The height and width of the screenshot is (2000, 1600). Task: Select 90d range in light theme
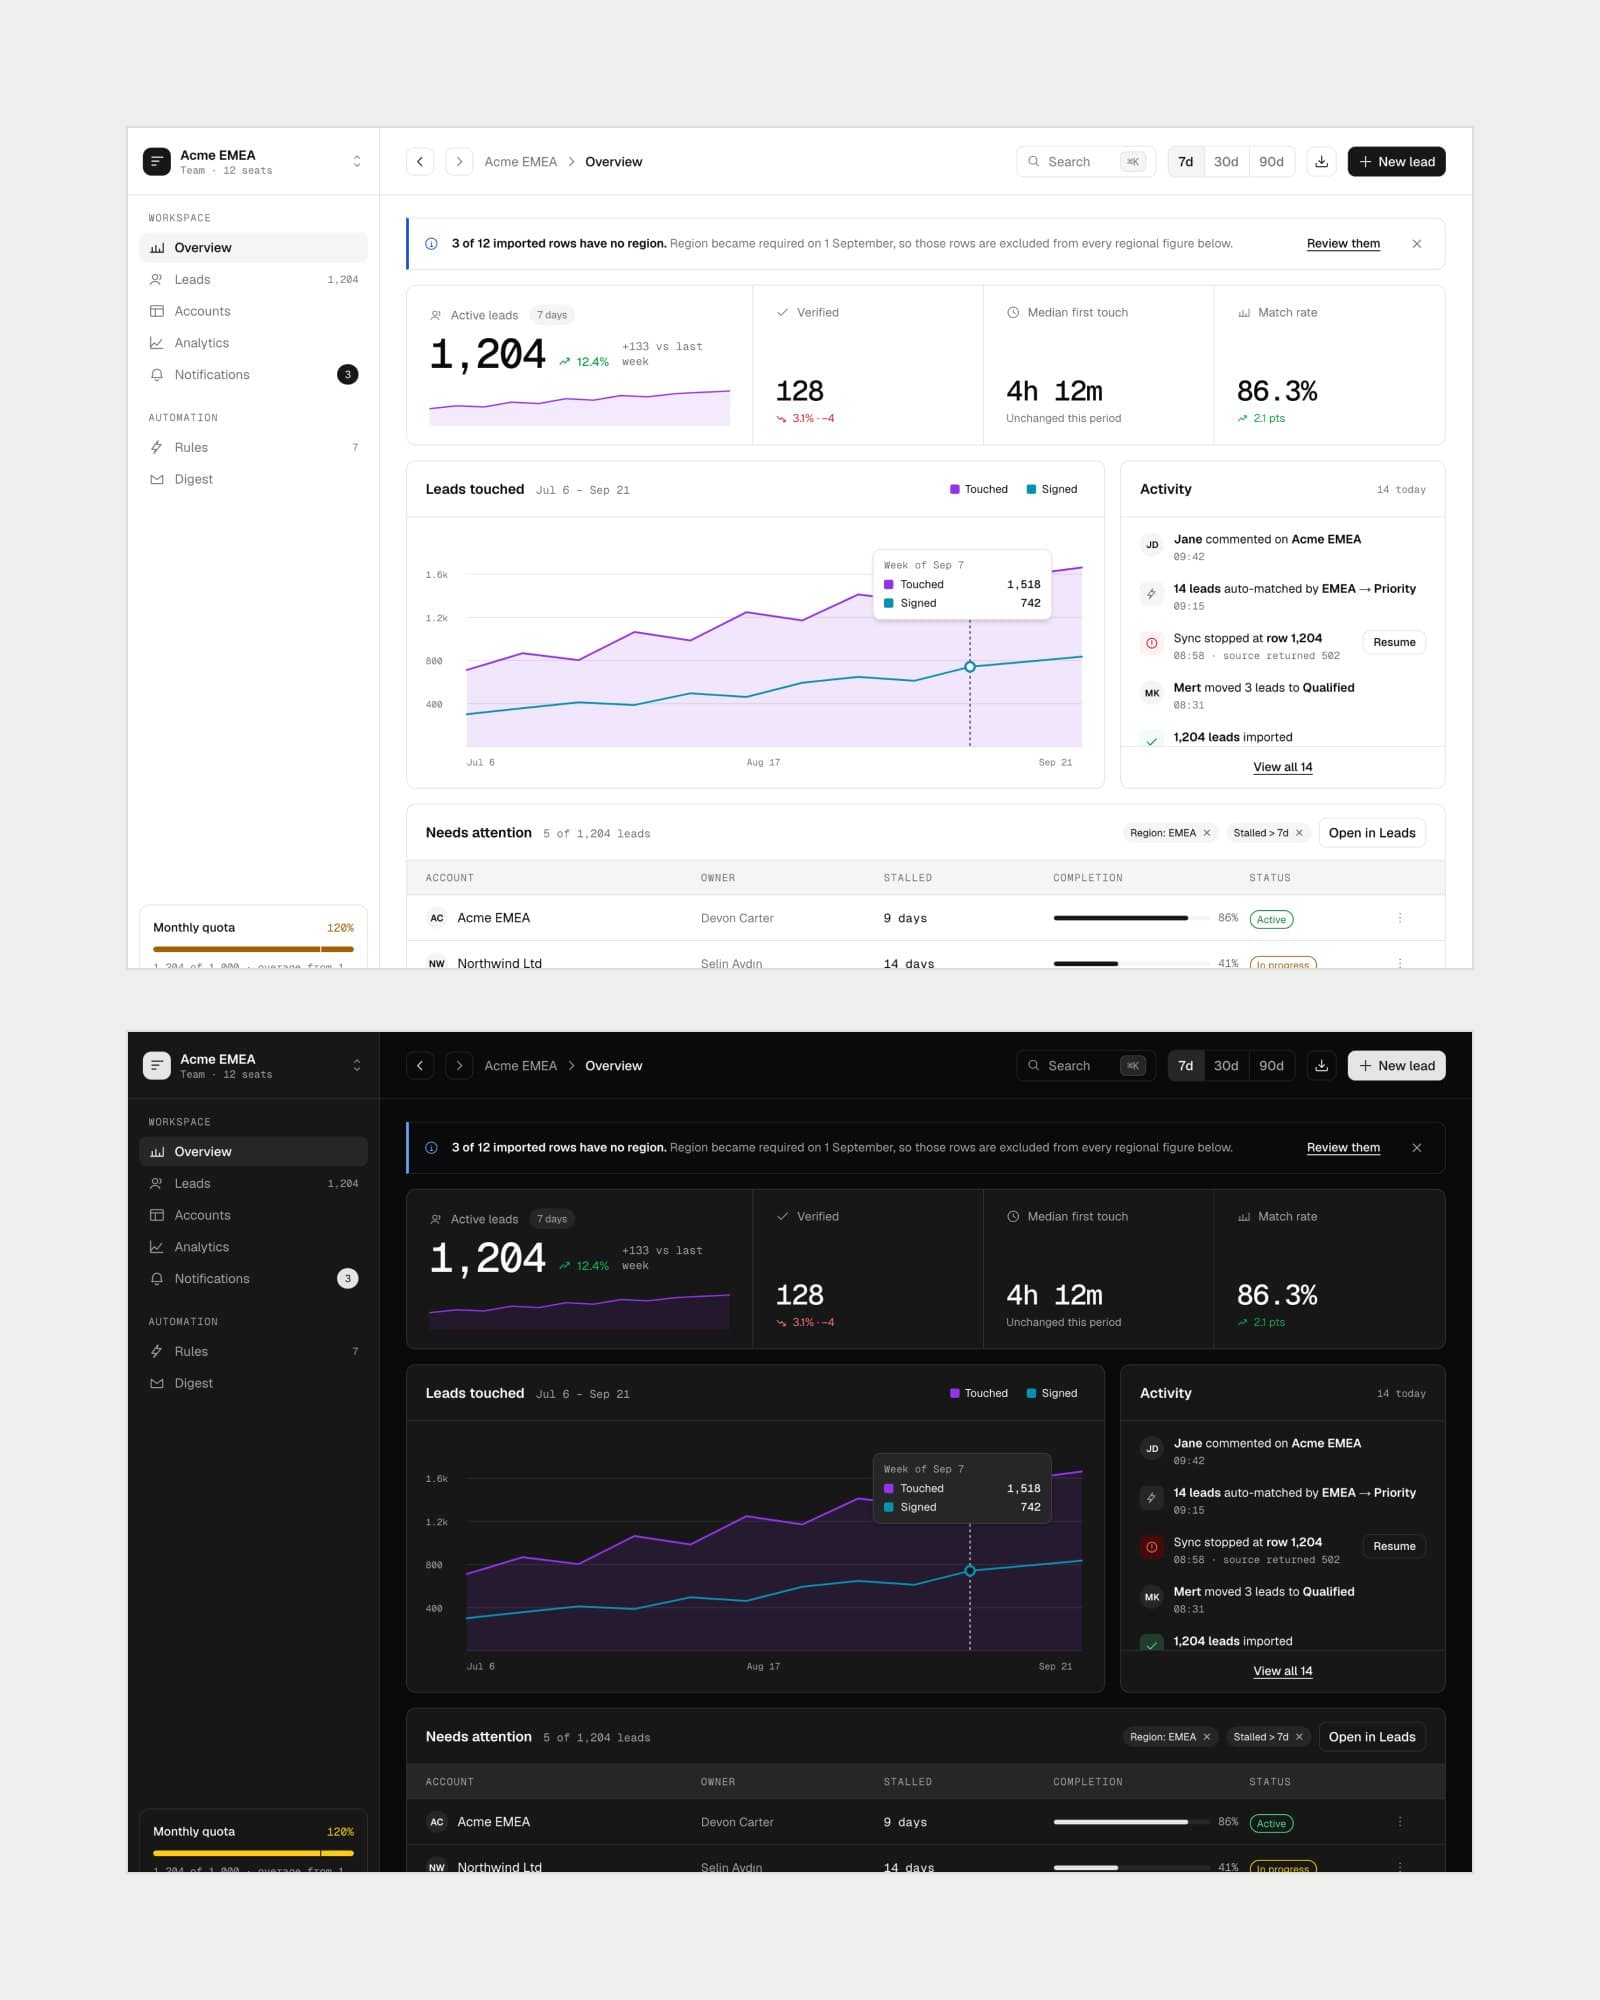(1271, 162)
